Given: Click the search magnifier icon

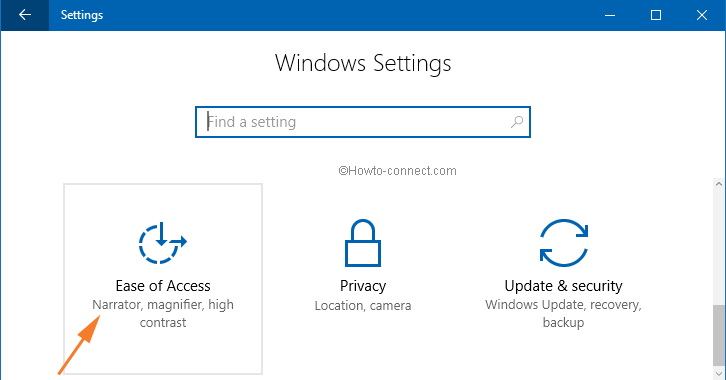Looking at the screenshot, I should point(517,122).
